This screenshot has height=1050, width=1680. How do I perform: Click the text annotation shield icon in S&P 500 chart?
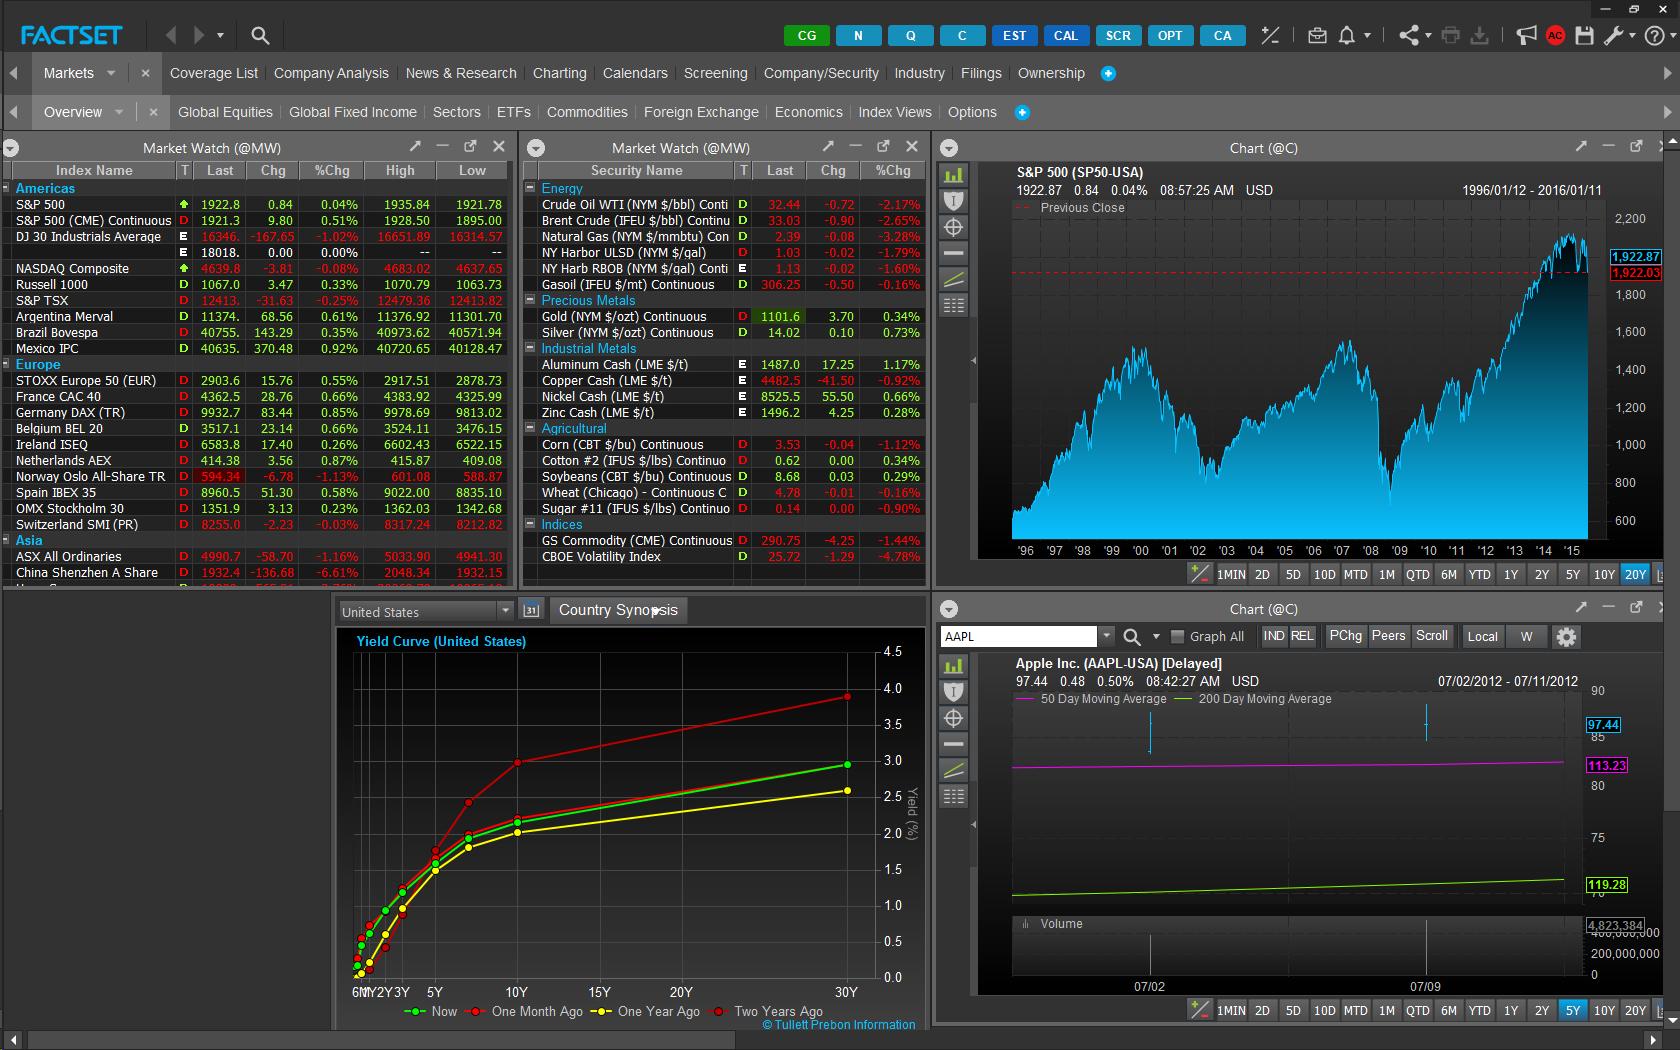pyautogui.click(x=954, y=201)
